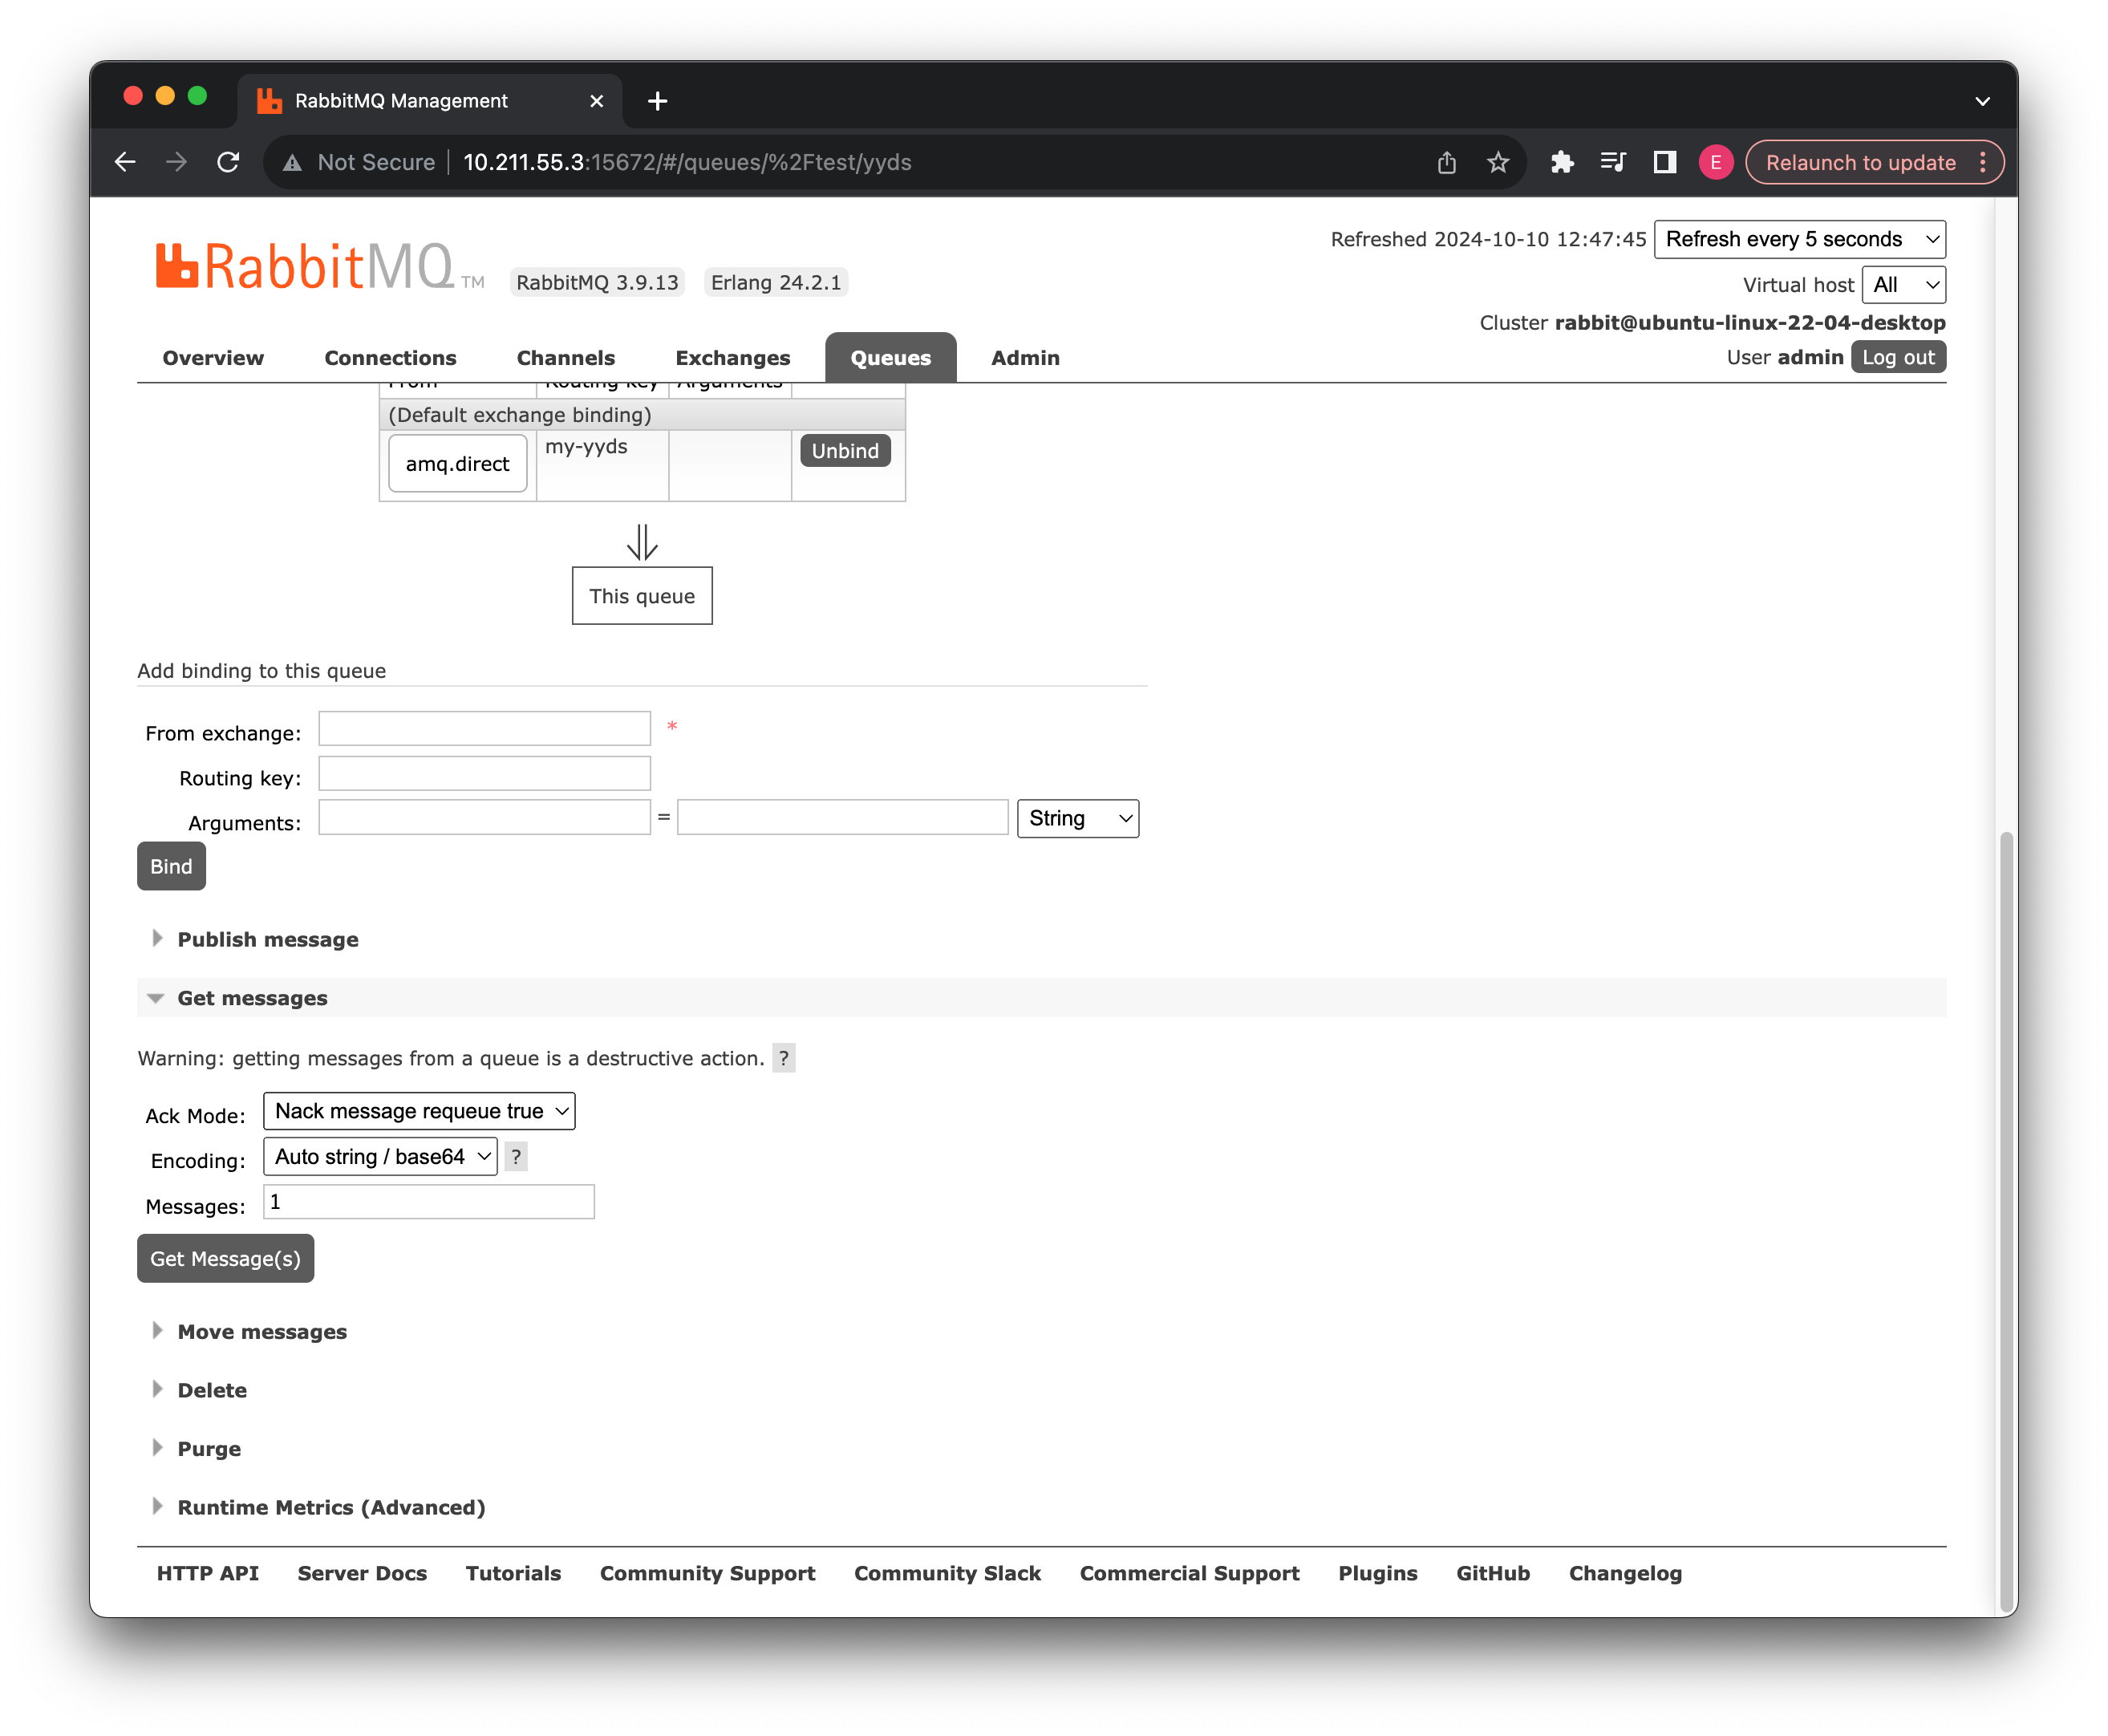
Task: Expand the Move messages section
Action: [262, 1331]
